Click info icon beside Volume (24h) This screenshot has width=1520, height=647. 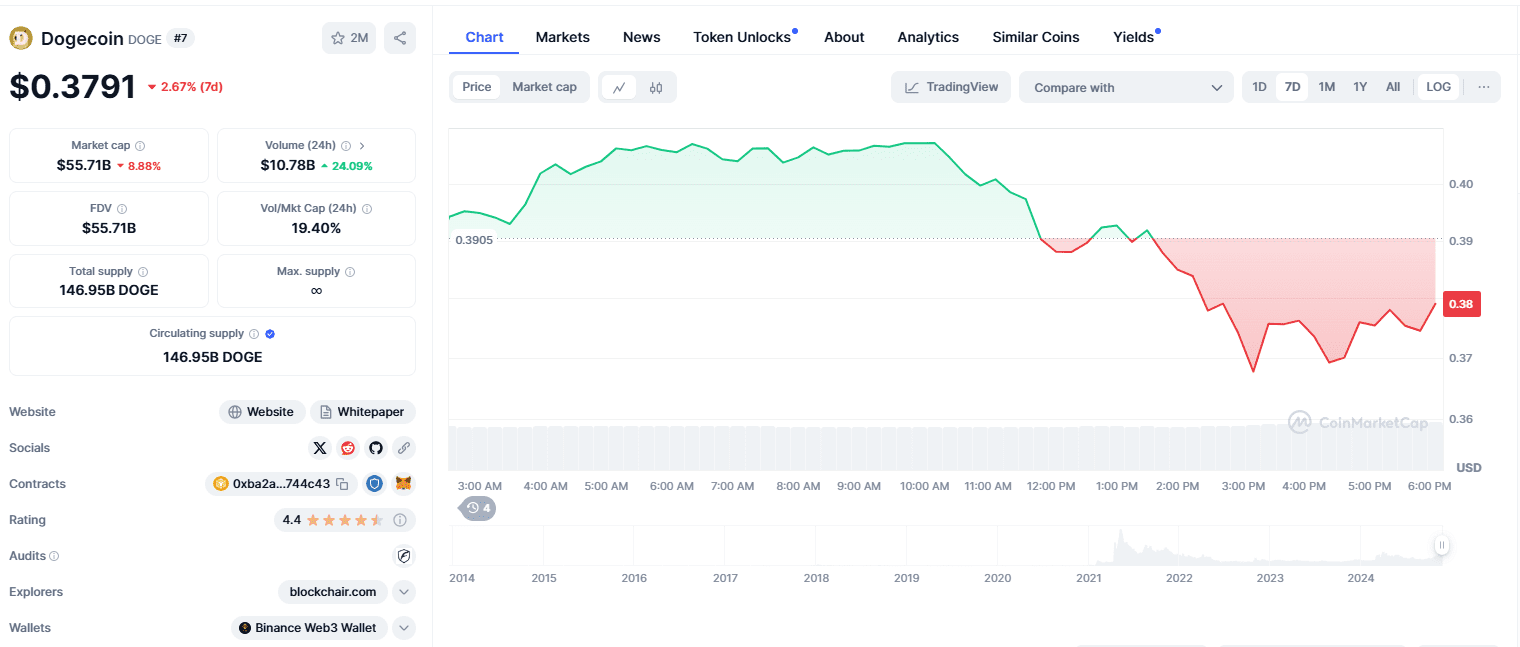coord(346,146)
